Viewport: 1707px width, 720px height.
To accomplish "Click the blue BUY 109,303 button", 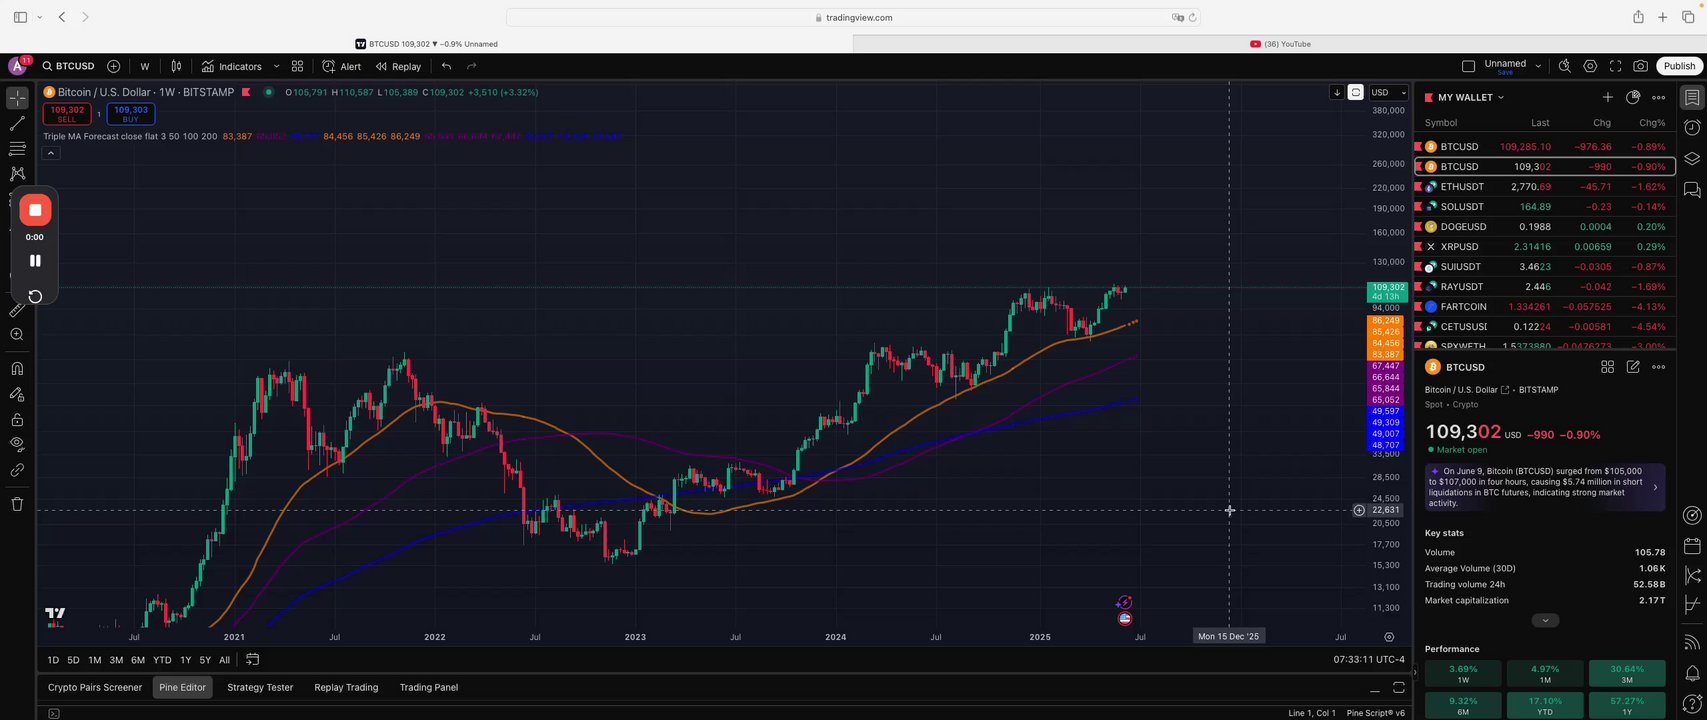I will coord(131,114).
